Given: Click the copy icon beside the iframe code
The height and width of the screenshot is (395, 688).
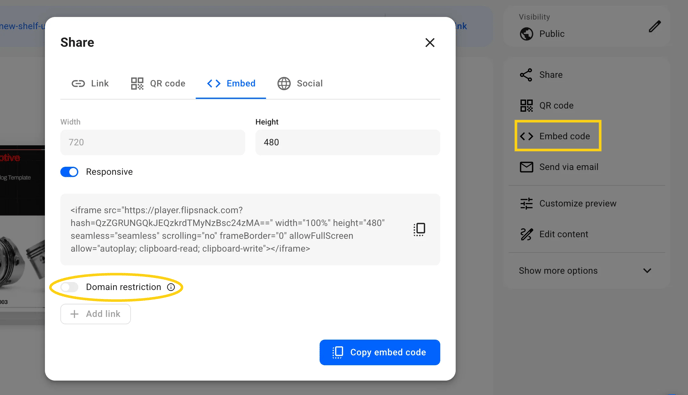Looking at the screenshot, I should 419,229.
